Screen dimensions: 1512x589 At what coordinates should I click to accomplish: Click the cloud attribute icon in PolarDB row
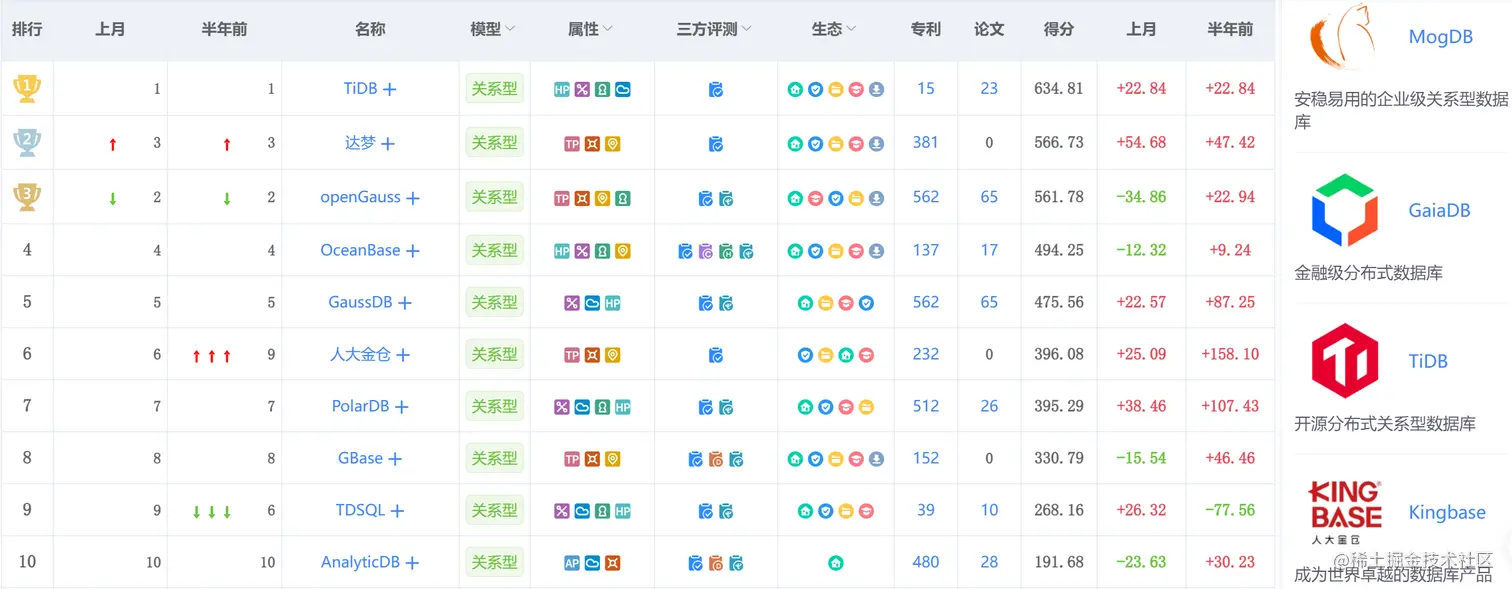pyautogui.click(x=582, y=407)
